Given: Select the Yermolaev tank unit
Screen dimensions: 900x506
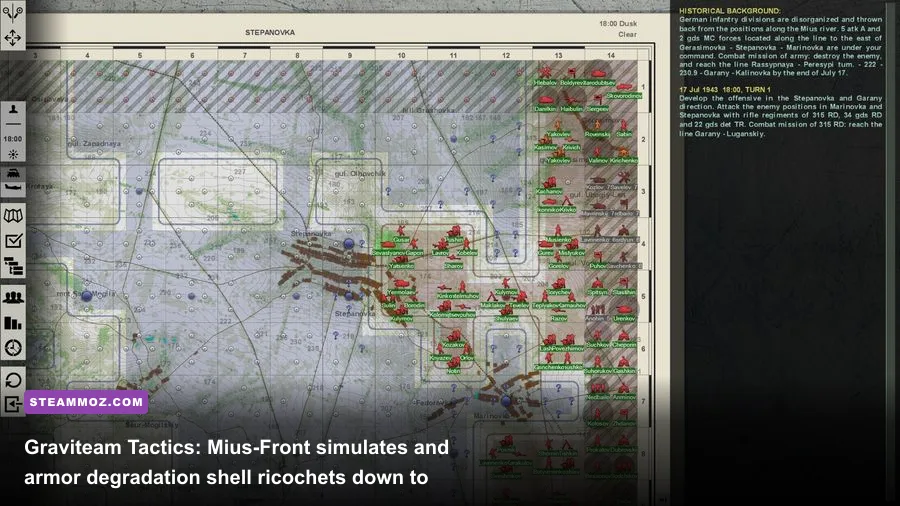Looking at the screenshot, I should point(401,286).
